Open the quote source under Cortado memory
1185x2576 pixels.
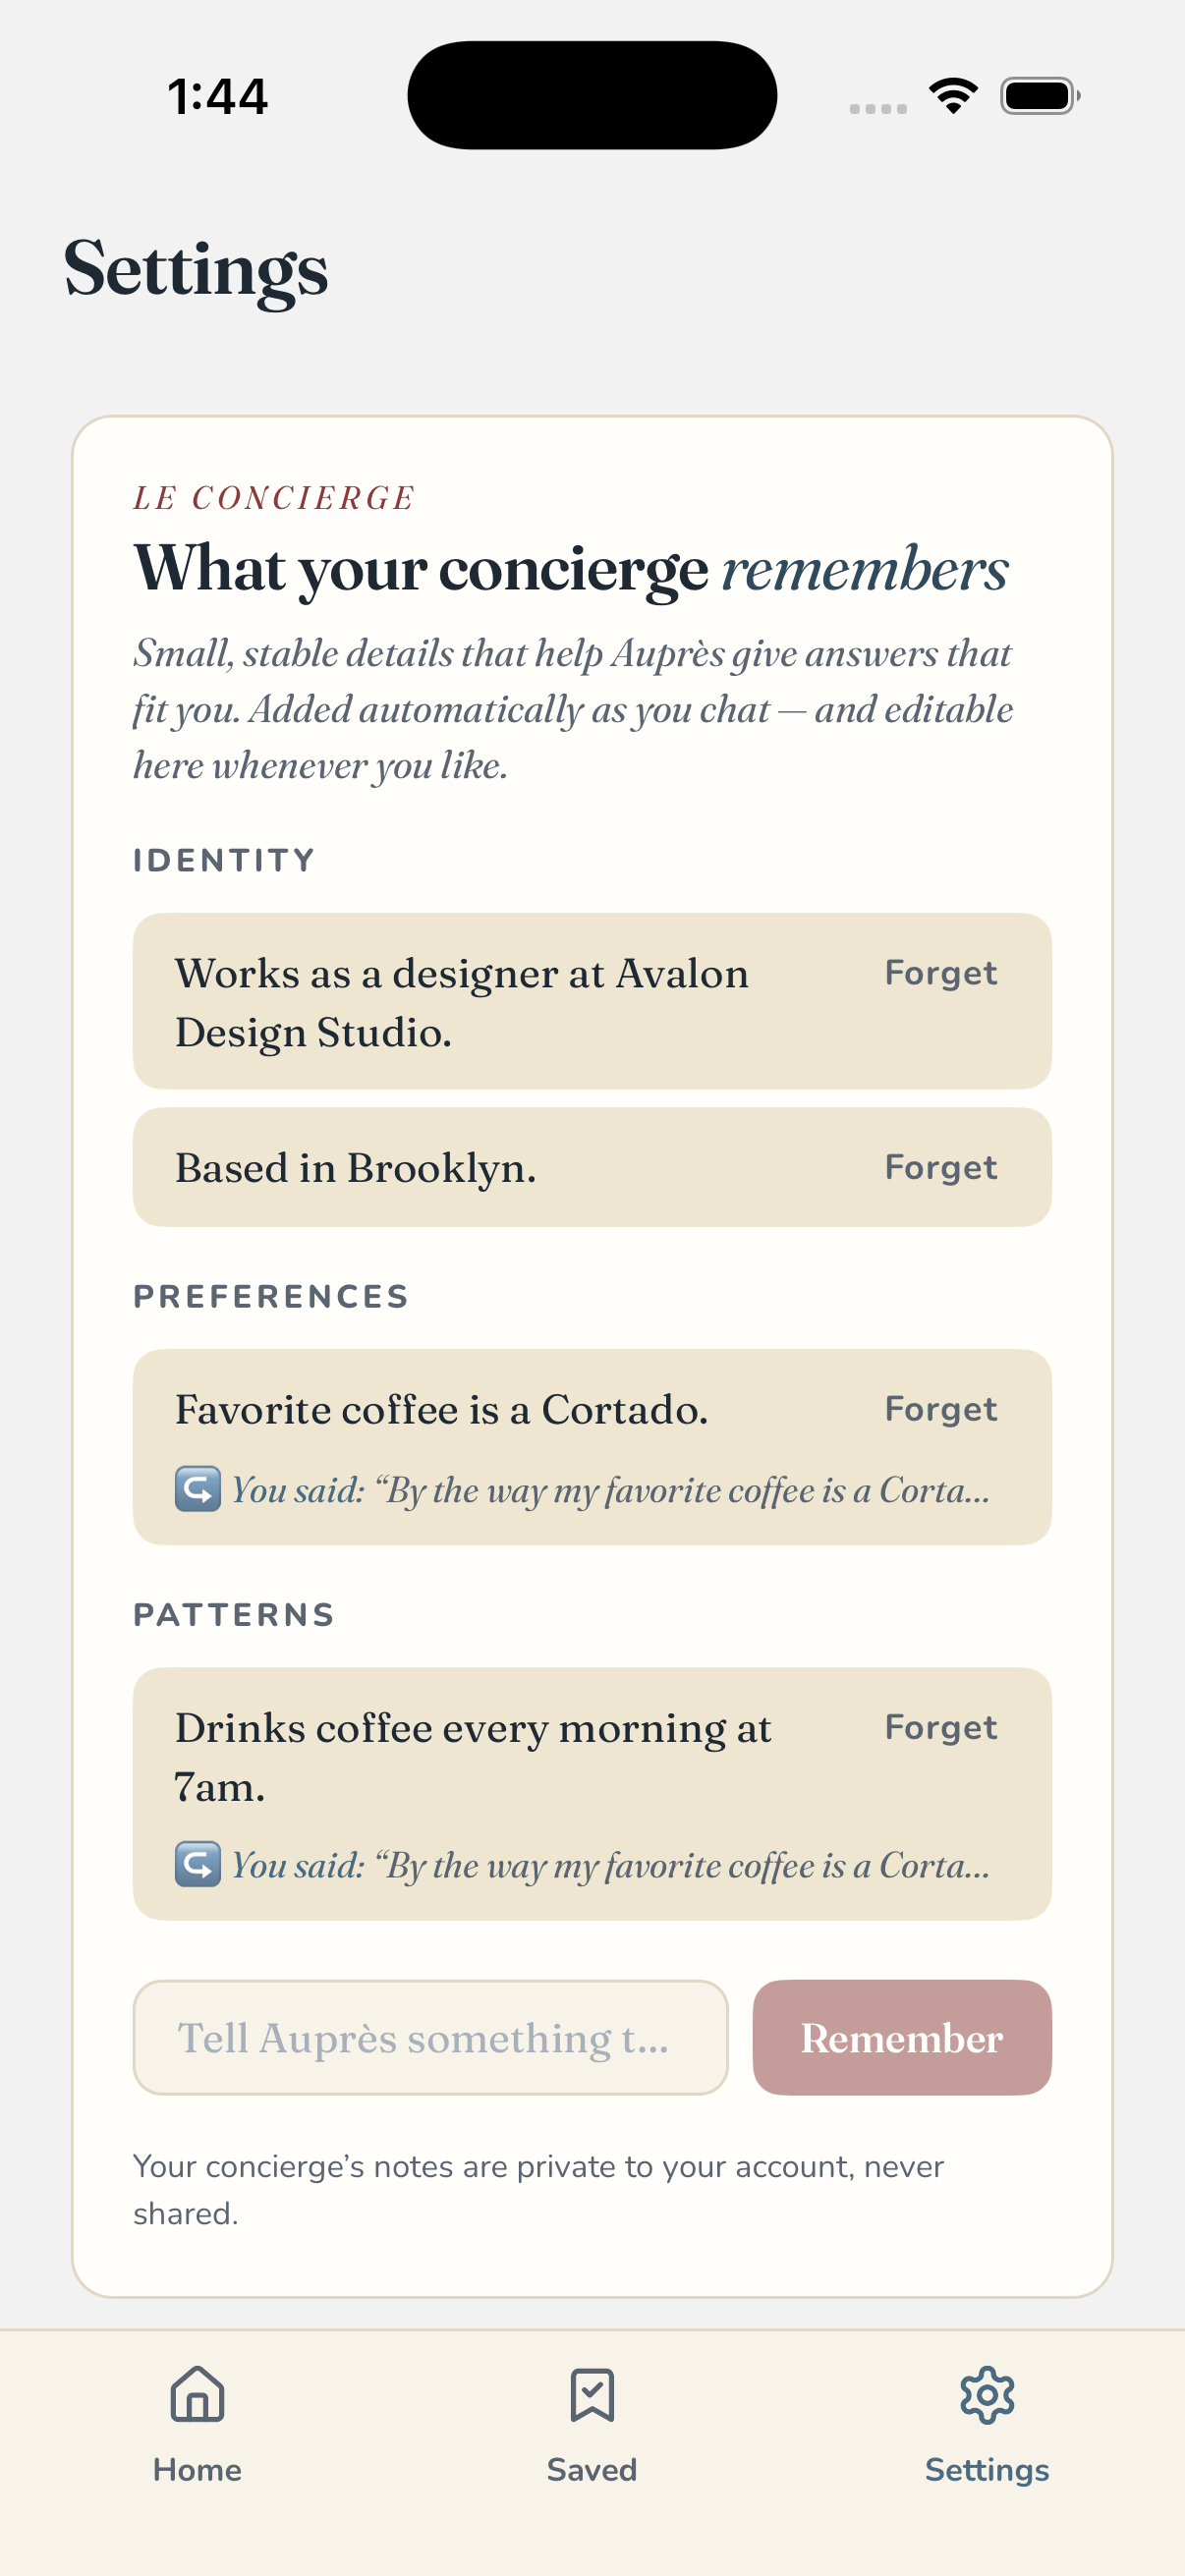click(x=611, y=1490)
